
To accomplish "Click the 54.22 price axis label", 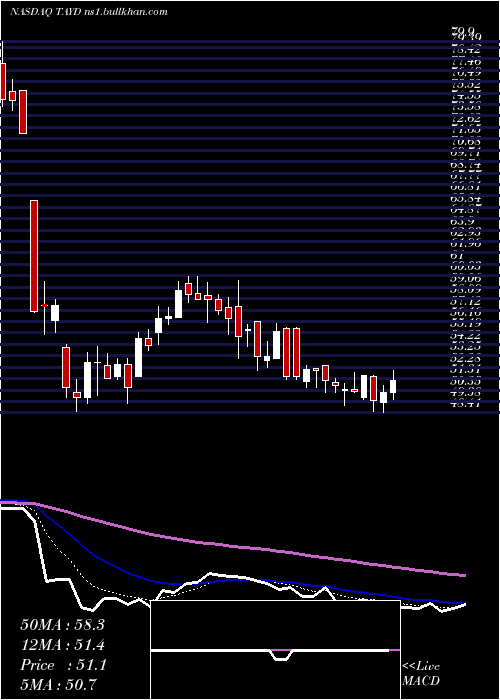I will pos(465,336).
